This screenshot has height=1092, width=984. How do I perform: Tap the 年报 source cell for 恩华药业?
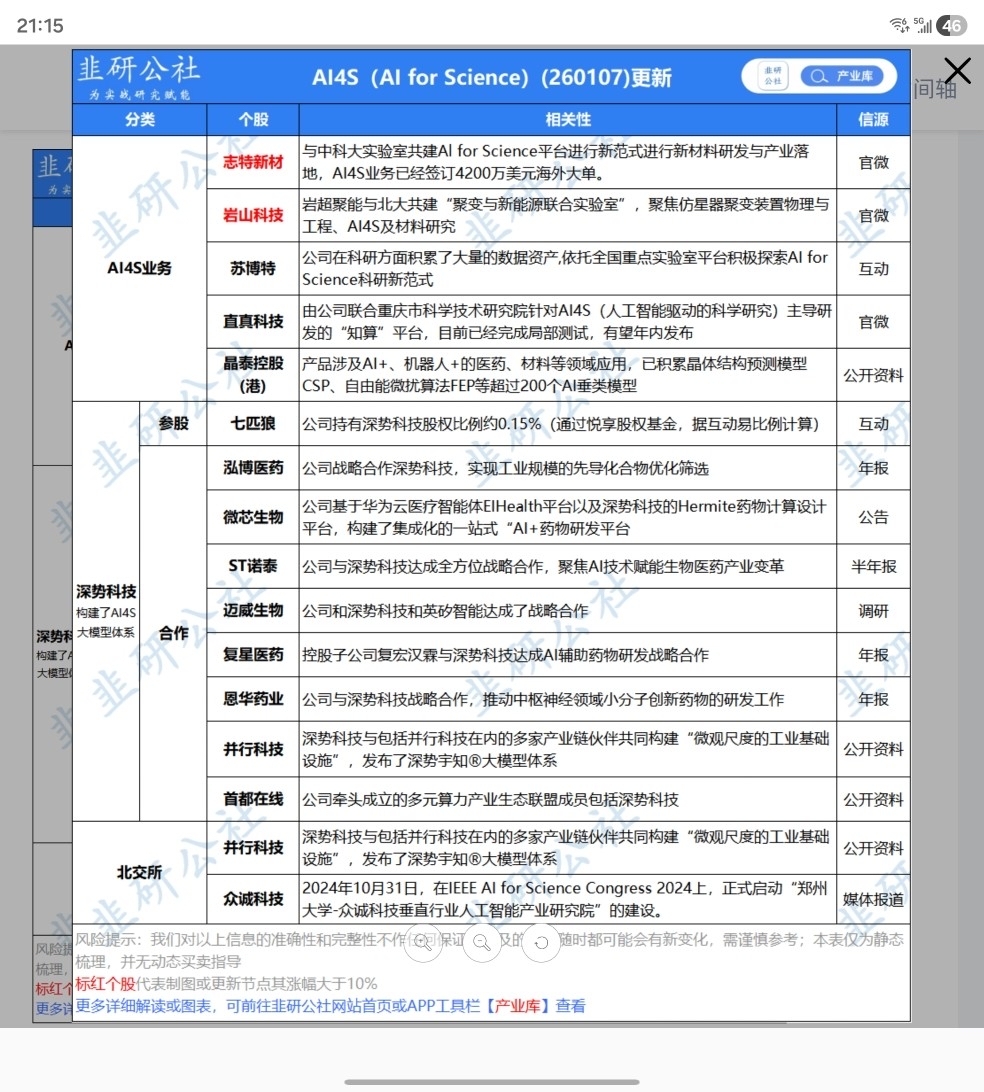tap(873, 699)
